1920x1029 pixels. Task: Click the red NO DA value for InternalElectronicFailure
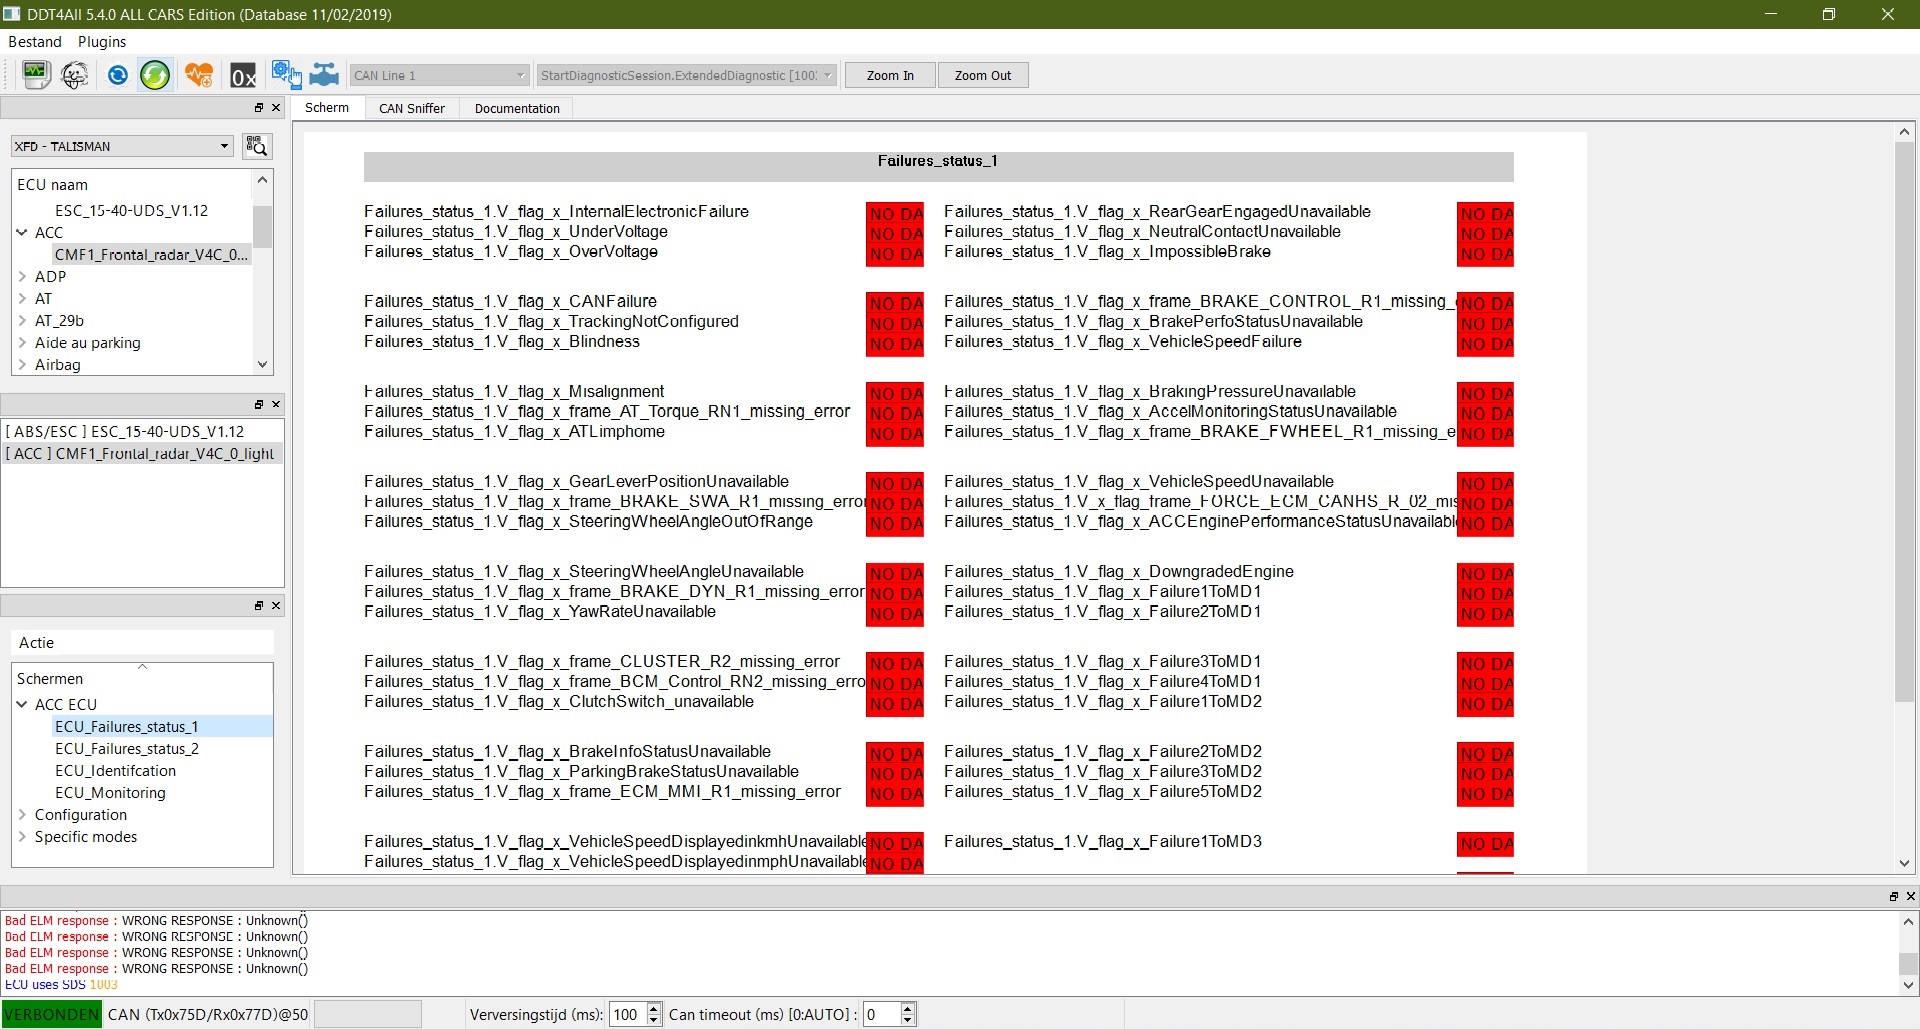(895, 213)
